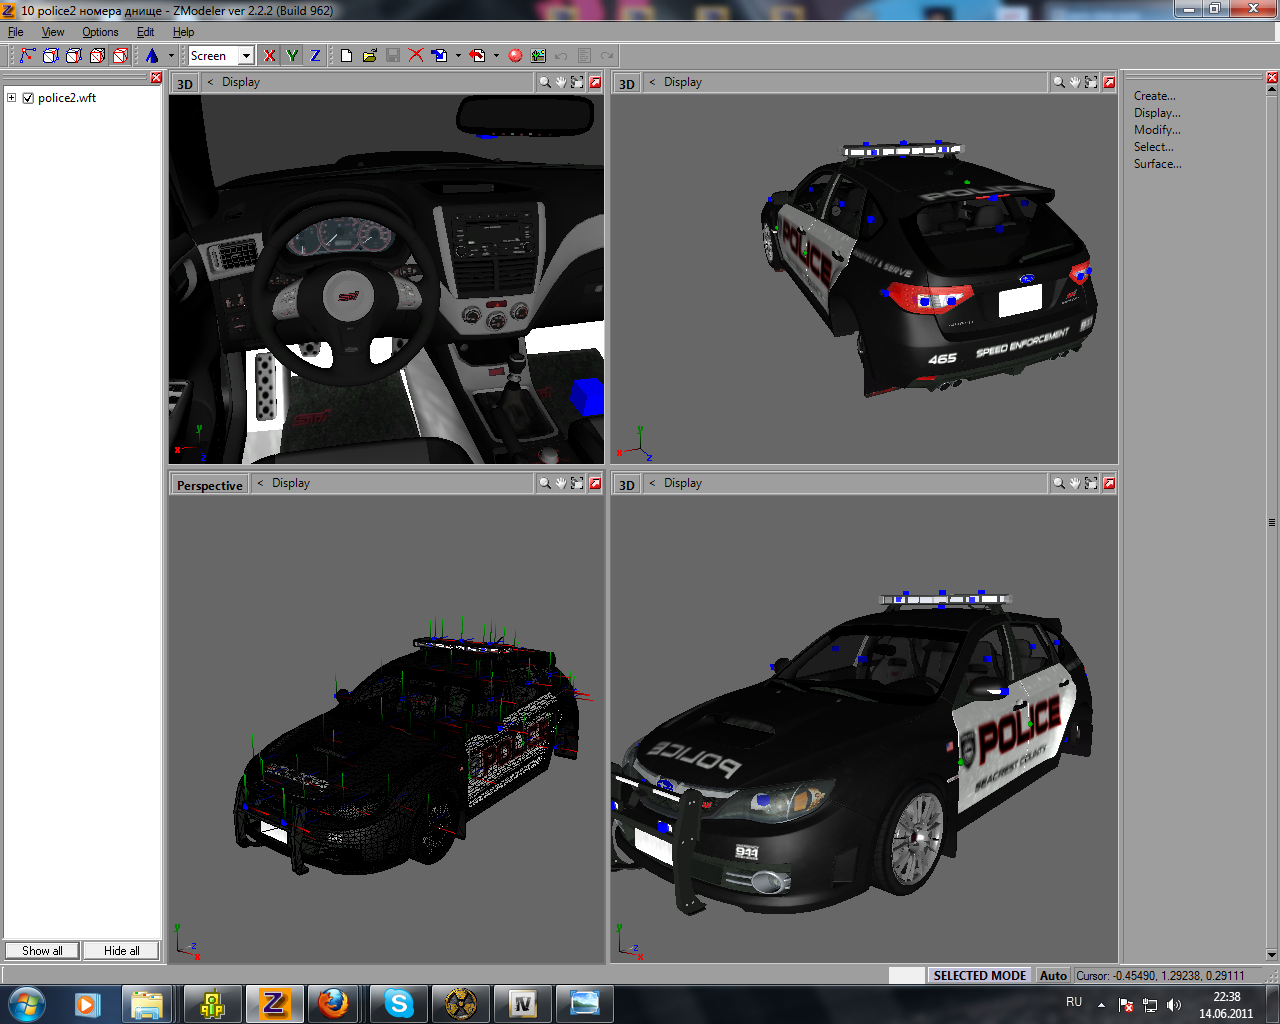
Task: Select pan hand in bottom-right viewport header
Action: 1075,483
